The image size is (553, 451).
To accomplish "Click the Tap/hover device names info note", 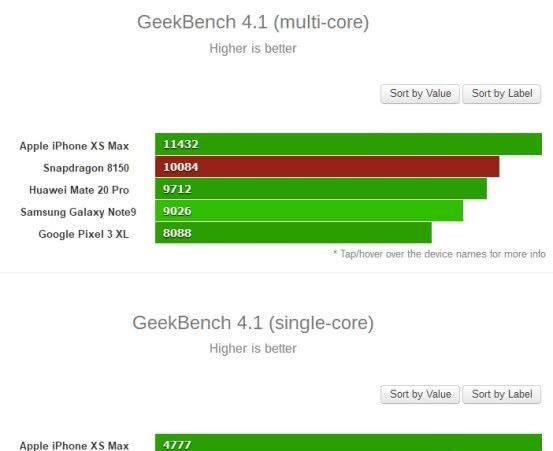I will tap(439, 254).
